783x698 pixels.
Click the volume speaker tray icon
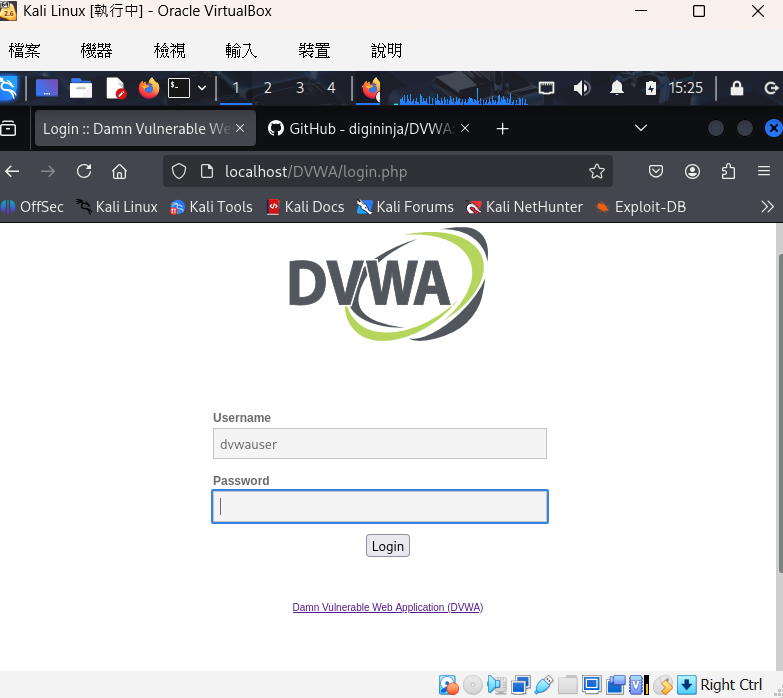581,88
